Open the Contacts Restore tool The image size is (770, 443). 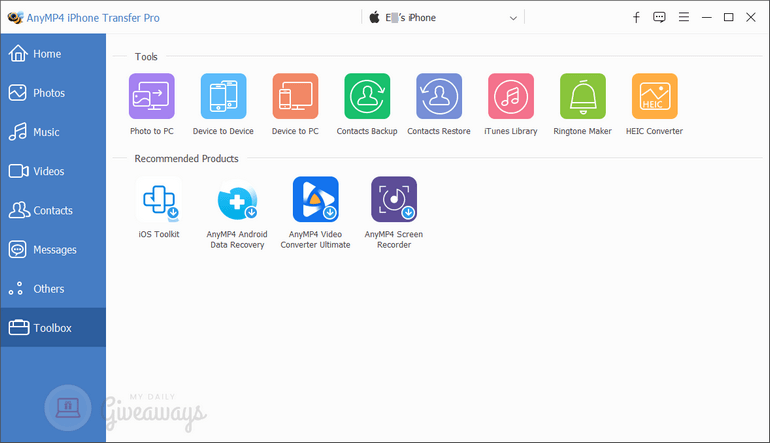439,96
